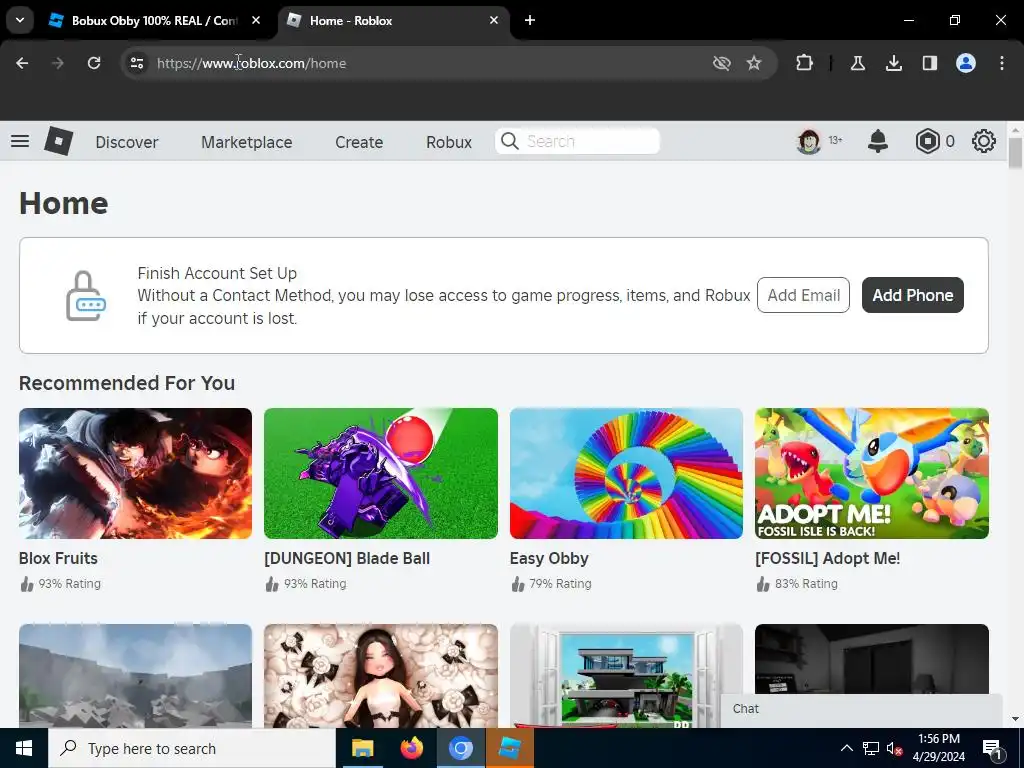The image size is (1024, 768).
Task: Open the Roblox Studio taskbar icon
Action: pyautogui.click(x=509, y=748)
